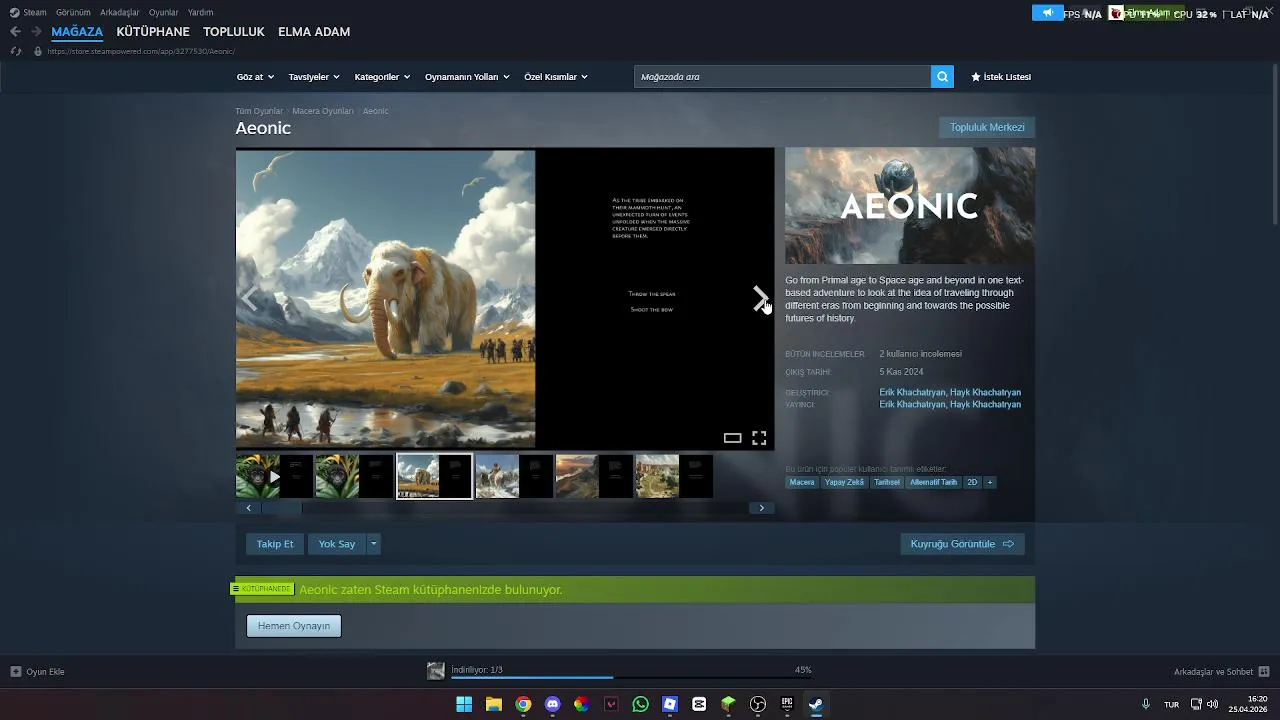The image size is (1280, 720).
Task: Click the plus button to add tag
Action: click(x=990, y=482)
